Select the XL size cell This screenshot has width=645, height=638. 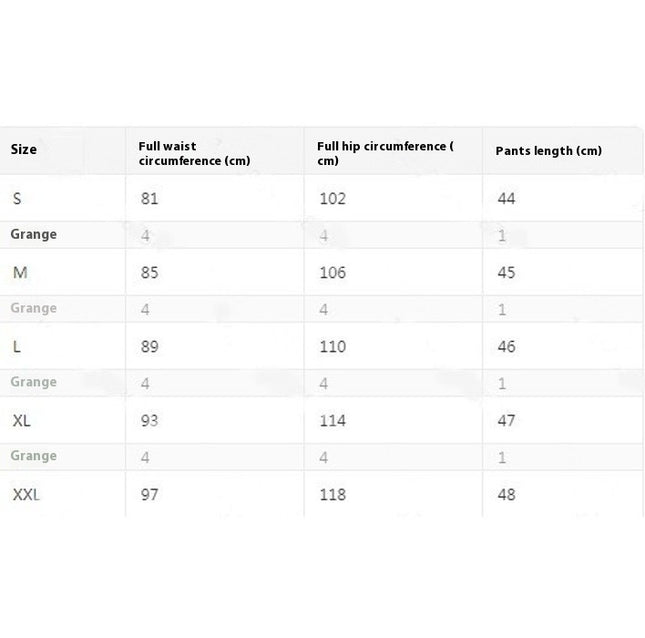(21, 421)
